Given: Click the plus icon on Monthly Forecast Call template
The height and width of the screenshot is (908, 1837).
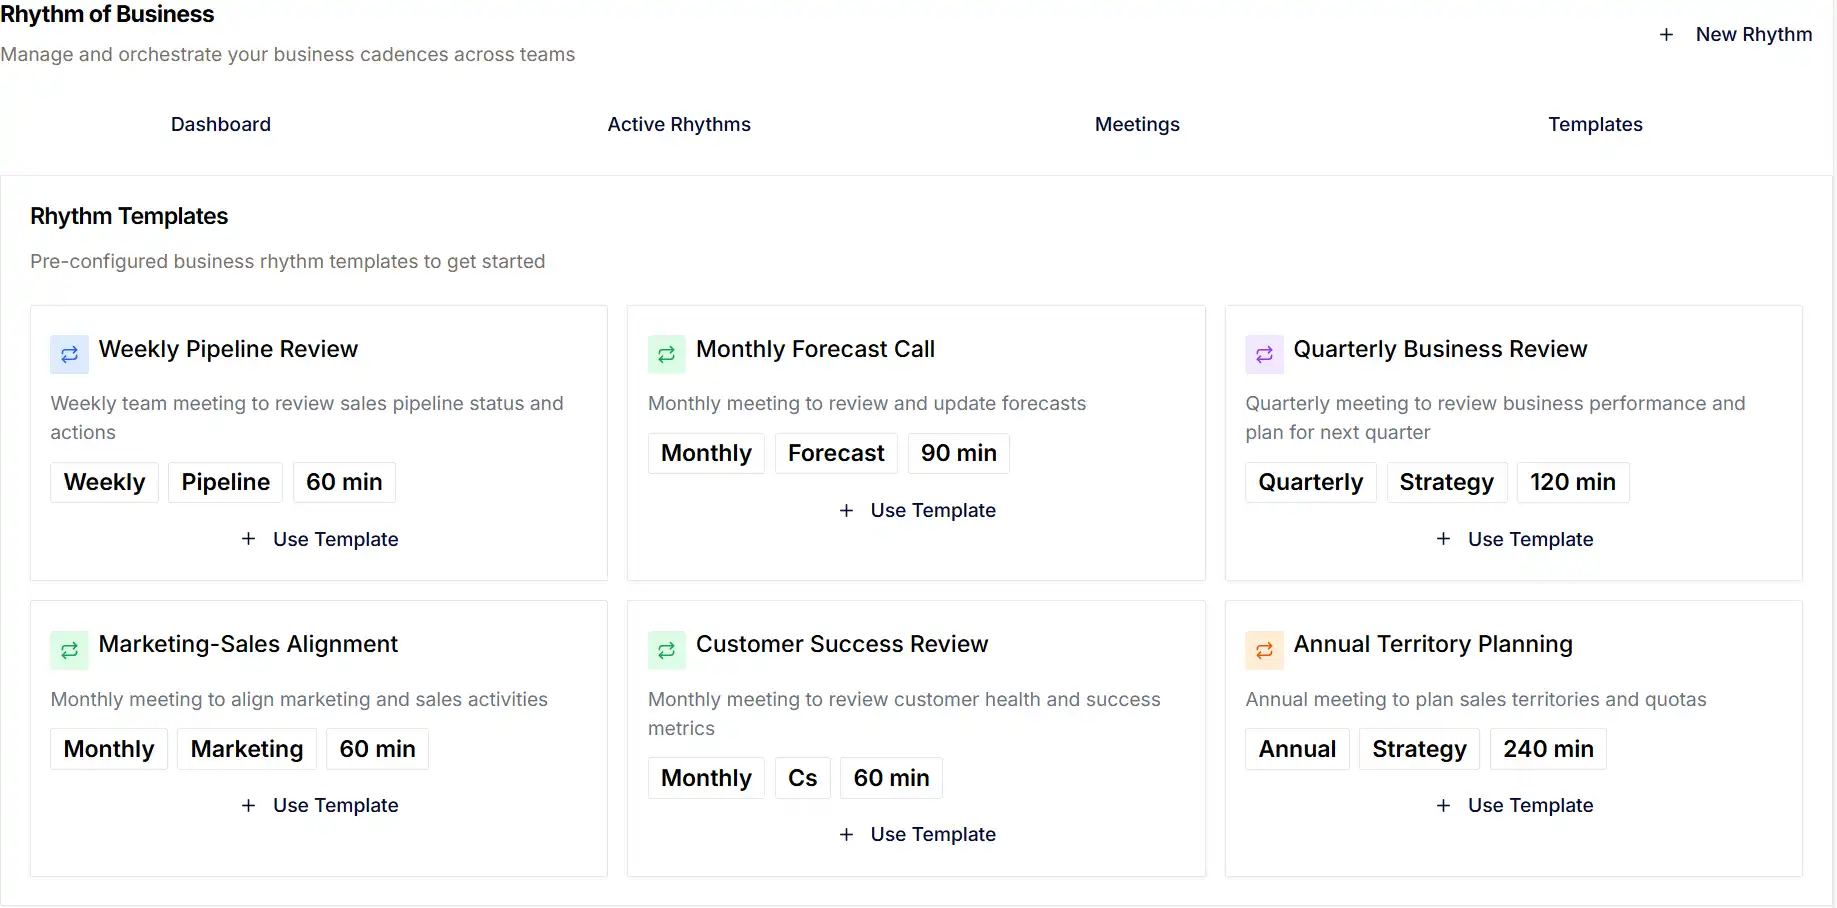Looking at the screenshot, I should (847, 510).
